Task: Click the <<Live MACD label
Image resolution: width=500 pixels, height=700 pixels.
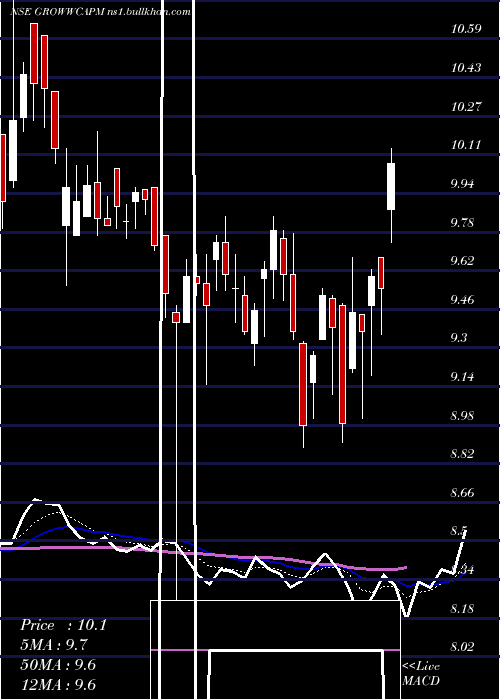Action: pyautogui.click(x=421, y=674)
